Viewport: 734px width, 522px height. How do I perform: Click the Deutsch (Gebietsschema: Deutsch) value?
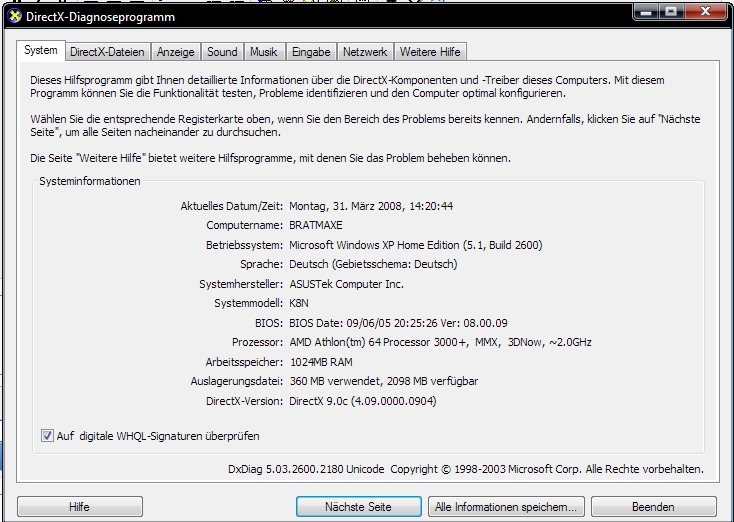373,265
